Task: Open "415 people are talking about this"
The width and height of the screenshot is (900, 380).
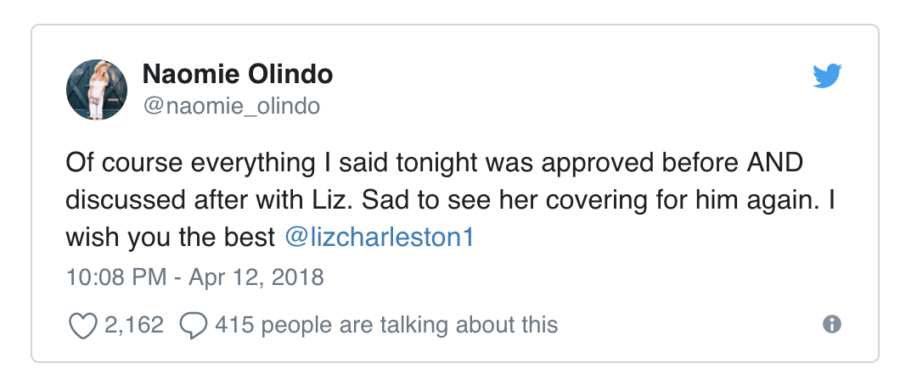Action: [386, 325]
